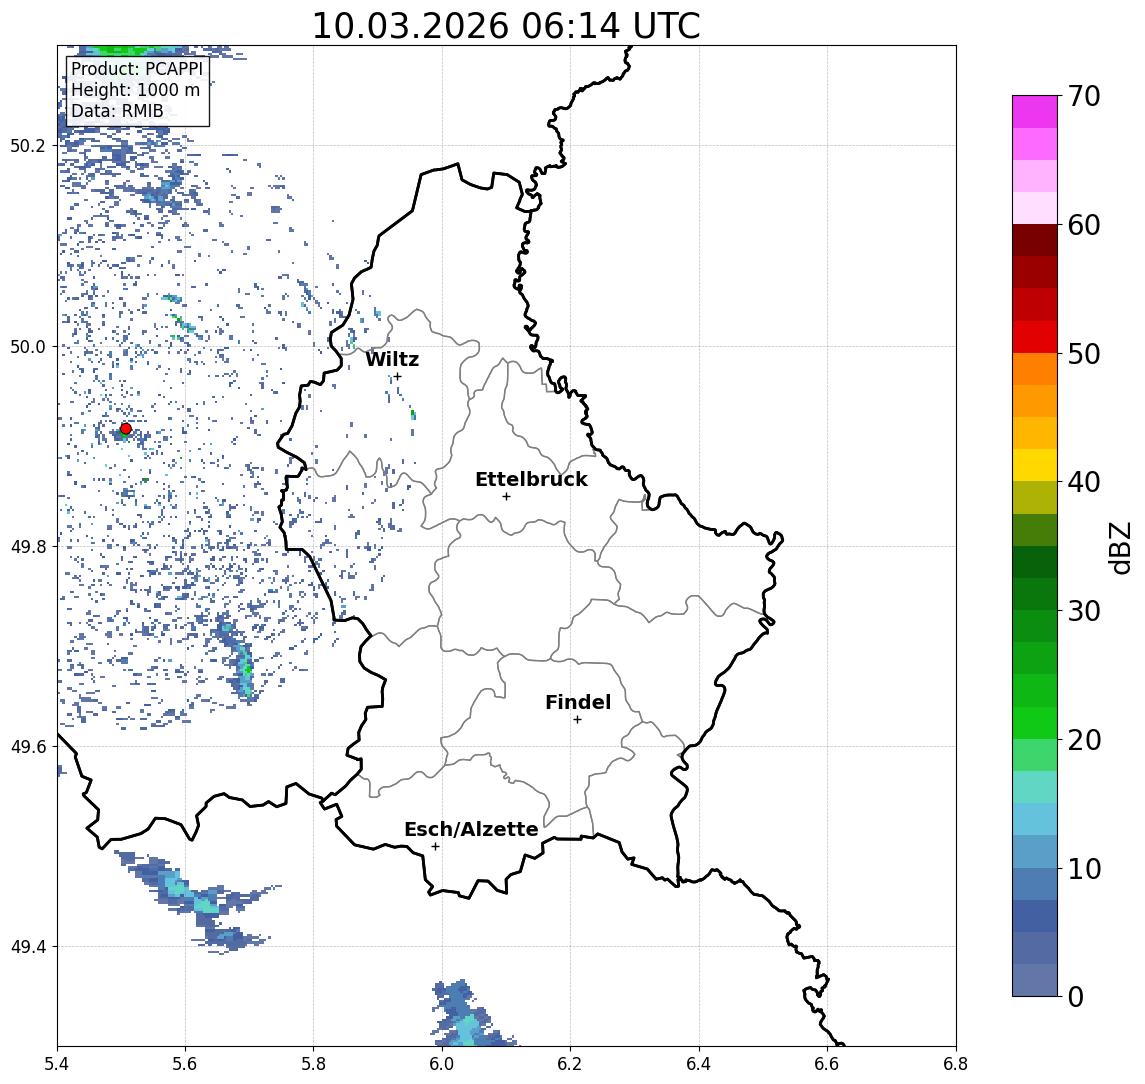Click the cross marker below Findel
Viewport: 1145px width, 1084px height.
click(x=577, y=720)
